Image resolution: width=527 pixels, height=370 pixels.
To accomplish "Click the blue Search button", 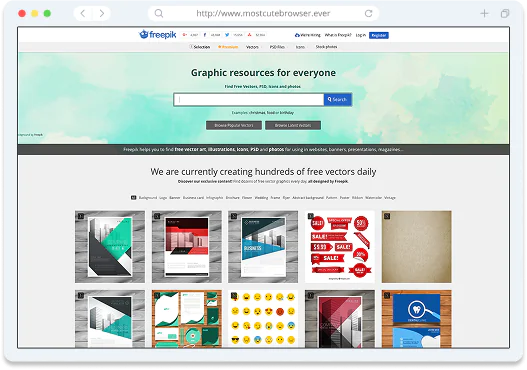I will pyautogui.click(x=338, y=99).
